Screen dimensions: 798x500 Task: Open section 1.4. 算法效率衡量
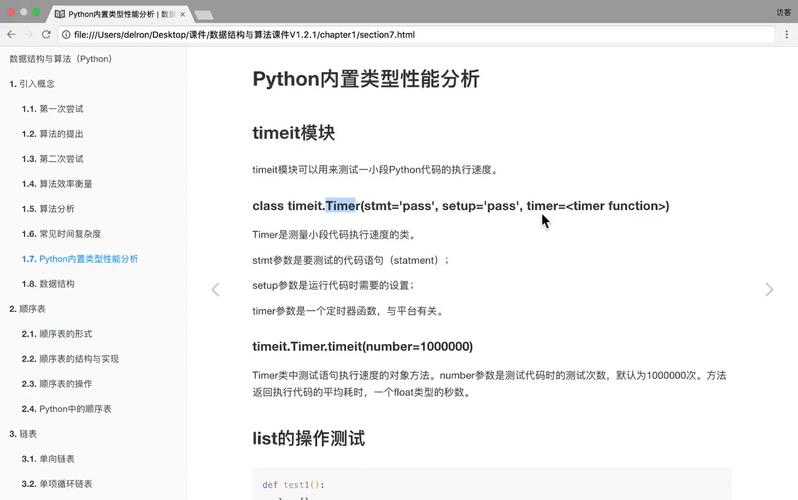click(57, 184)
